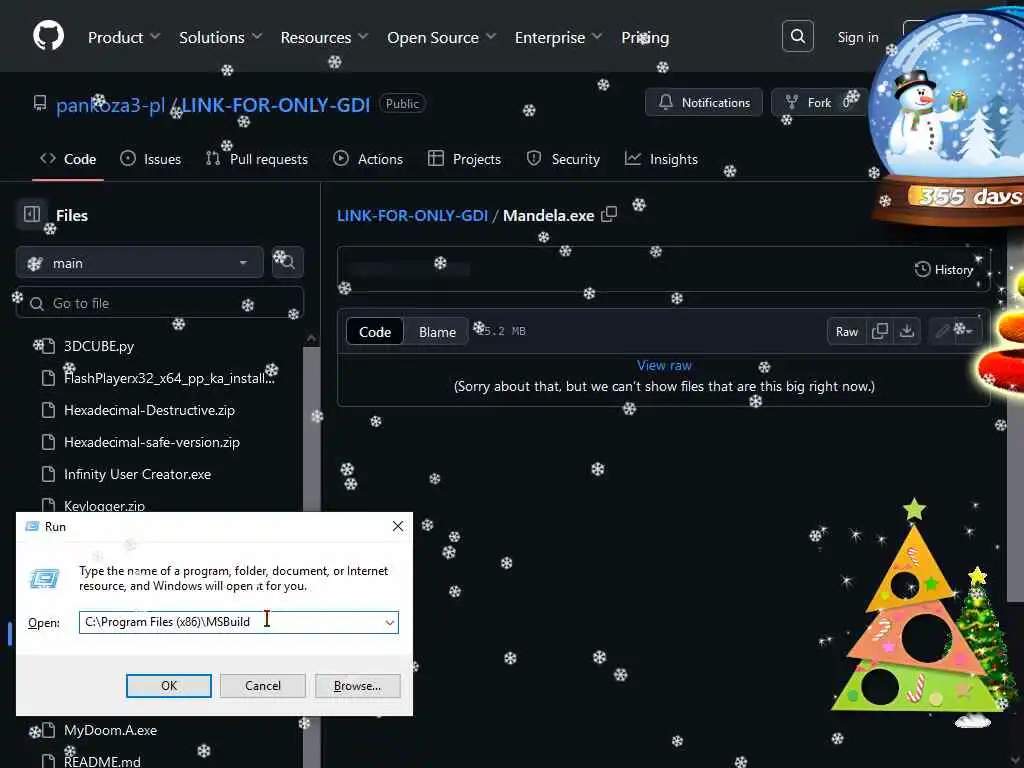Click file icon beside Infinity User Creator.exe
This screenshot has height=768, width=1024.
coord(48,474)
